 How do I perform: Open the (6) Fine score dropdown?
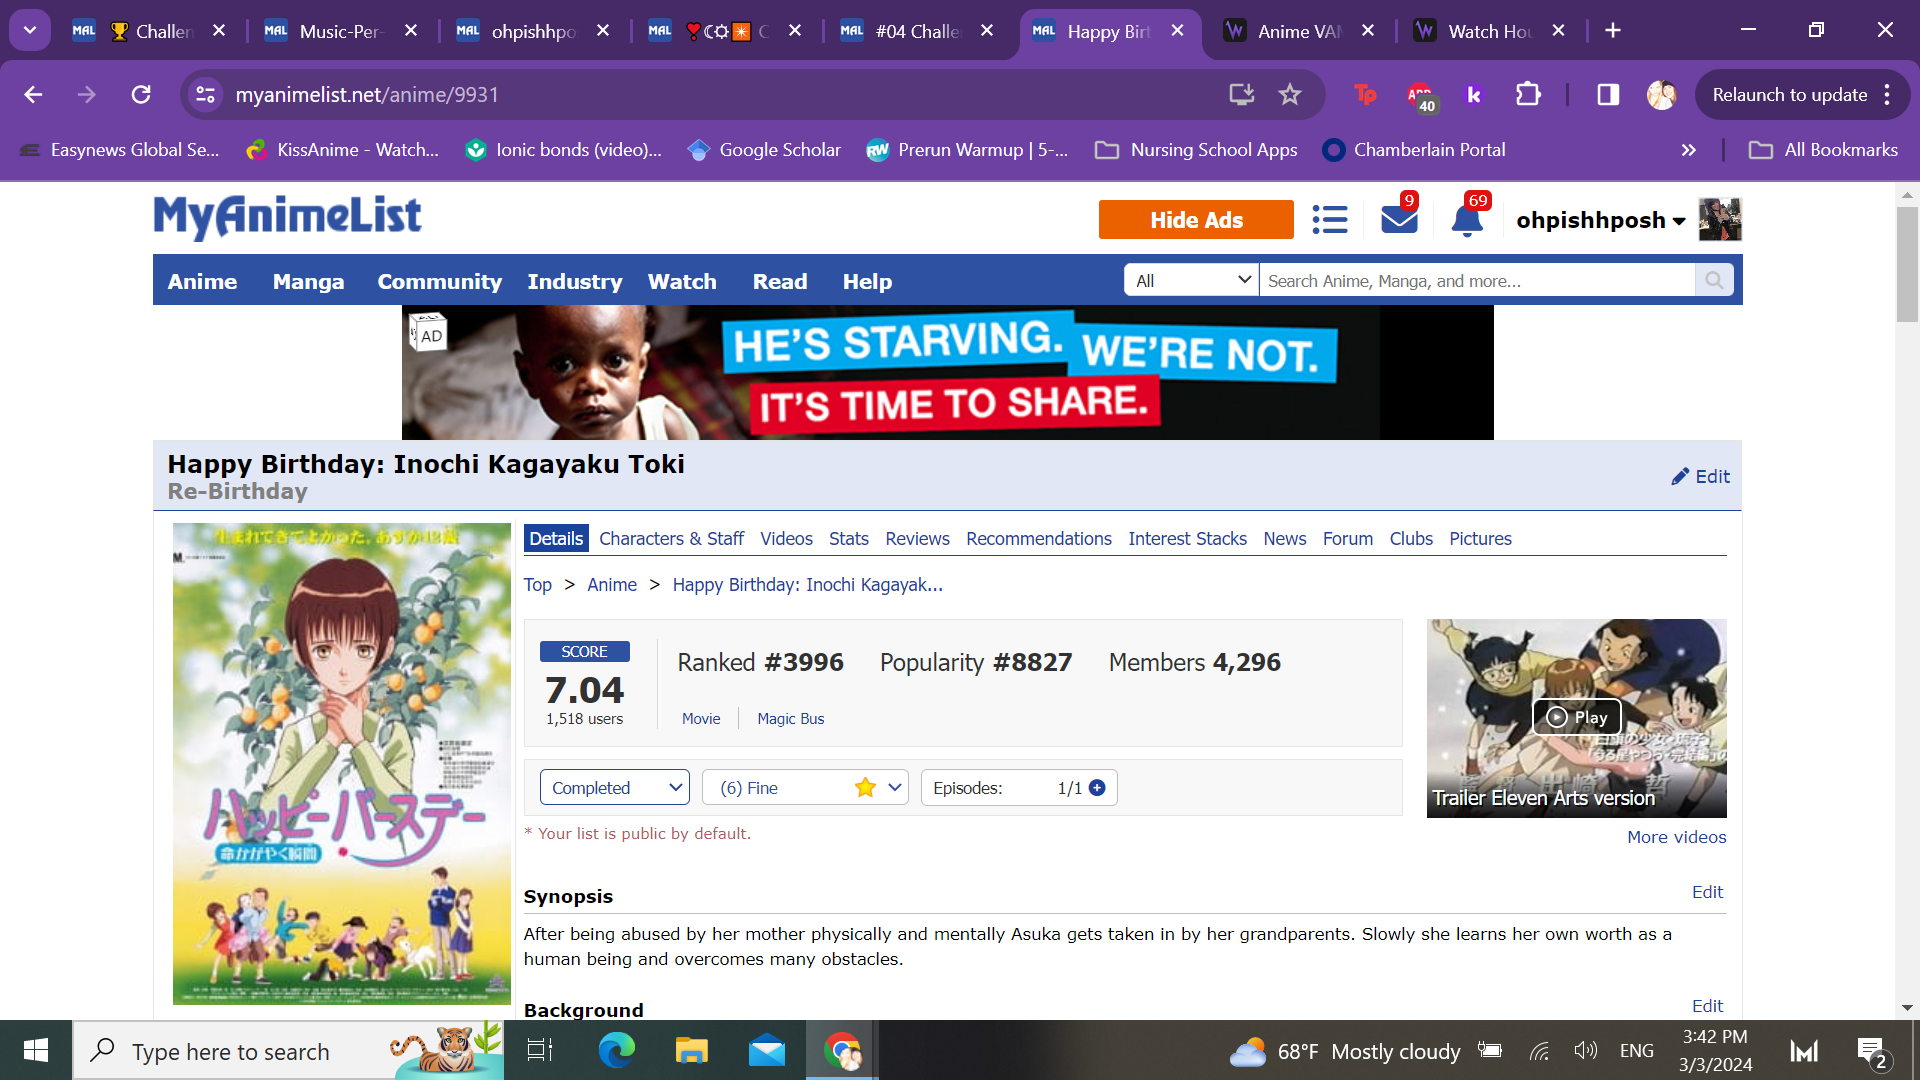[805, 788]
